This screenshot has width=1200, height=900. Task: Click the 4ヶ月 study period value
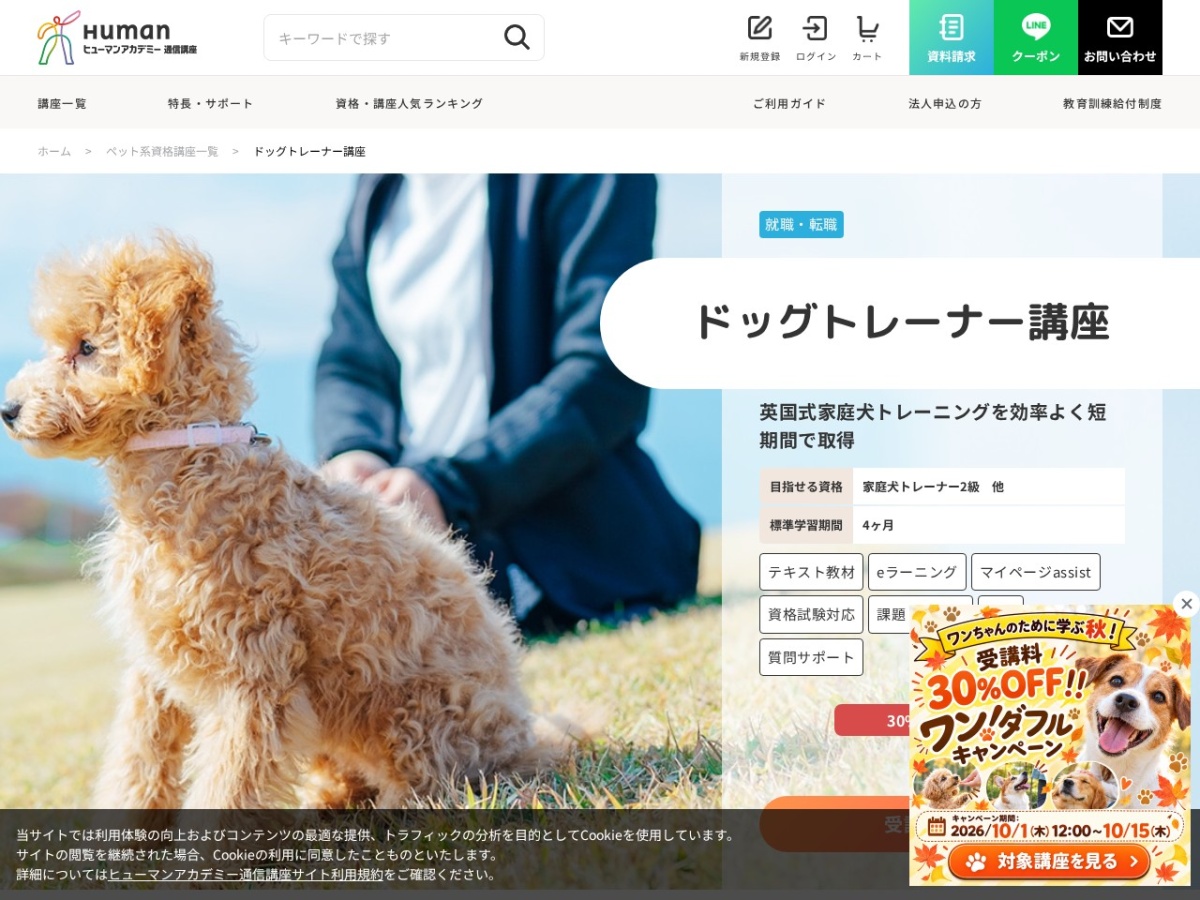pyautogui.click(x=878, y=525)
